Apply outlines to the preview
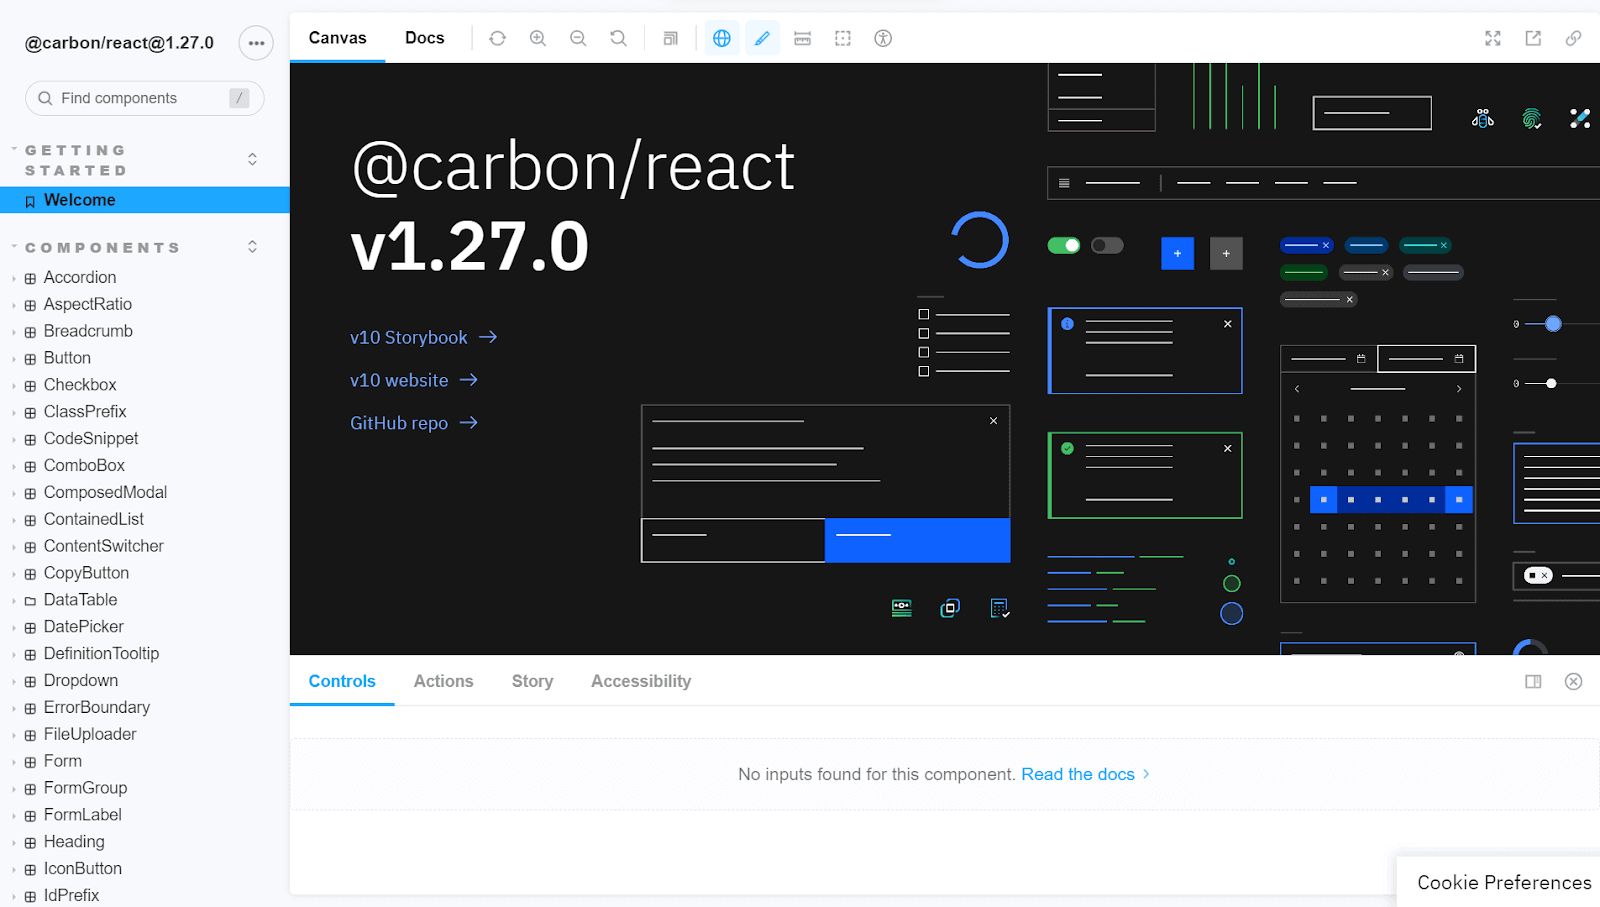1600x907 pixels. coord(842,38)
